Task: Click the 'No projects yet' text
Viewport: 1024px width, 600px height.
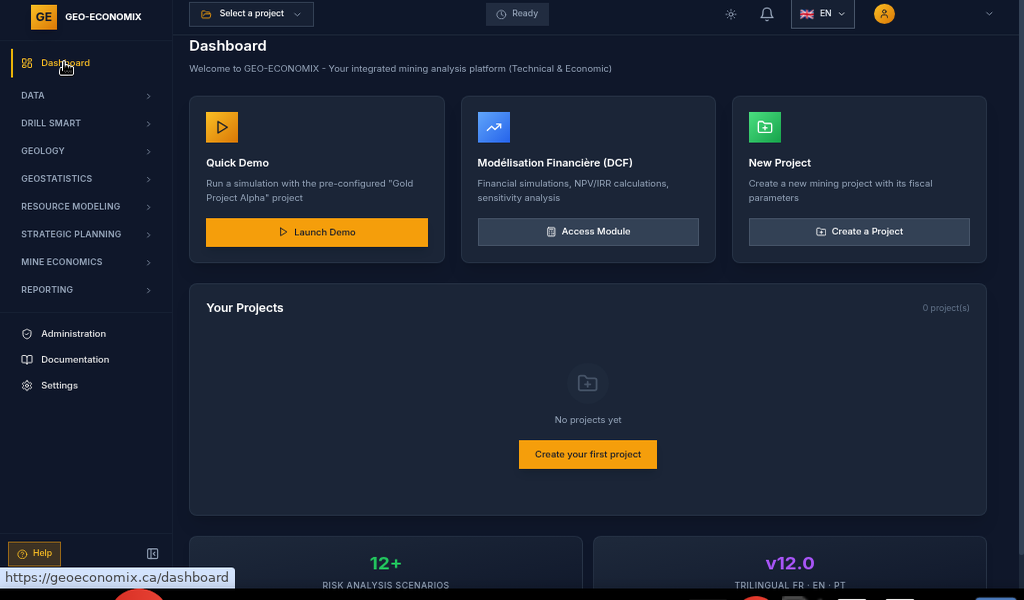Action: (x=588, y=420)
